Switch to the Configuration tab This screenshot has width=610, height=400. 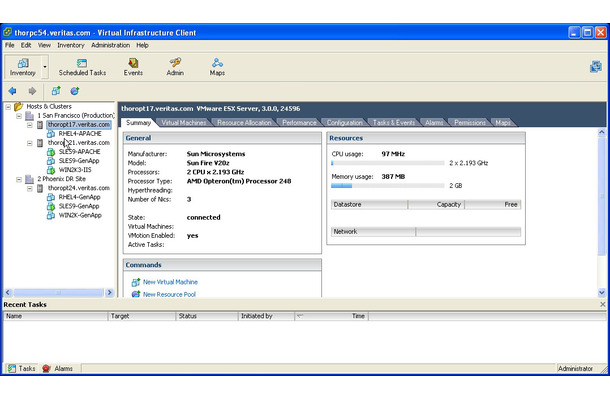pyautogui.click(x=344, y=123)
